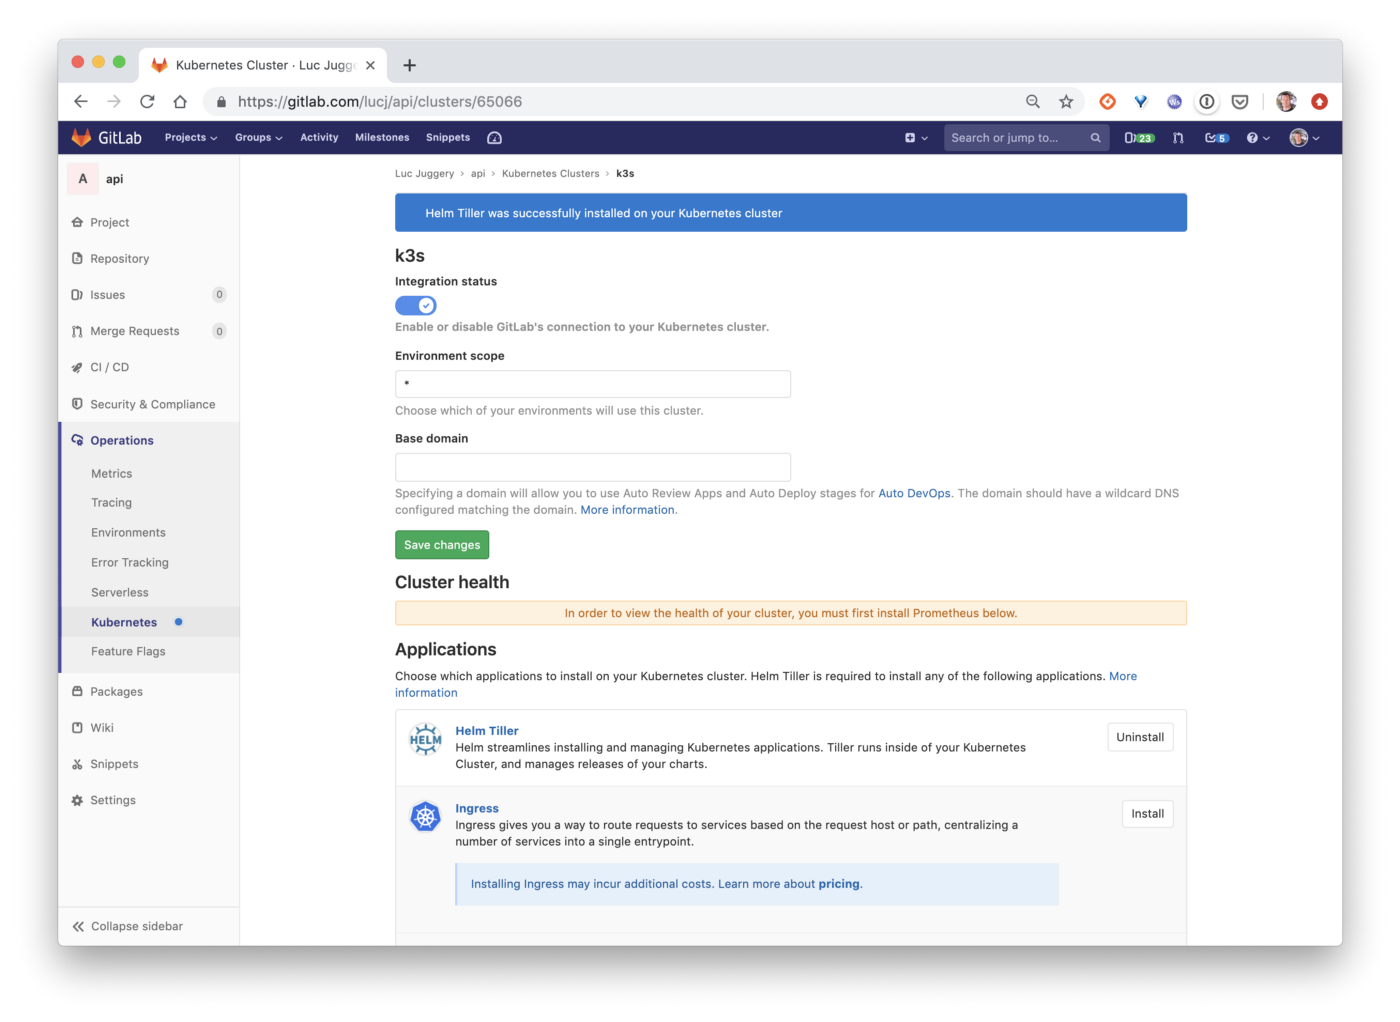Open the to-do list icon in navbar
Image resolution: width=1400 pixels, height=1022 pixels.
pyautogui.click(x=1216, y=138)
